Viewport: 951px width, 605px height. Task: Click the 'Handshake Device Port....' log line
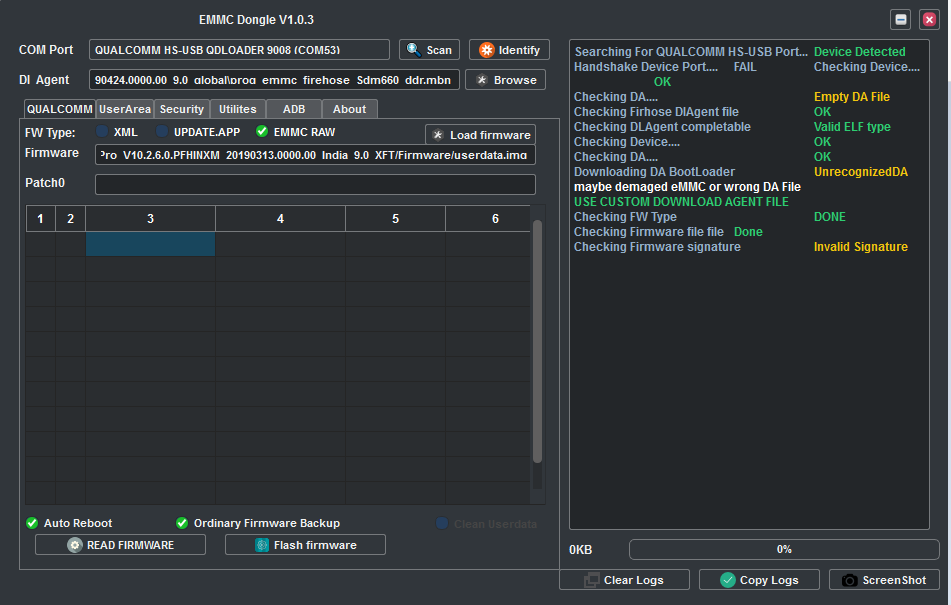click(646, 67)
